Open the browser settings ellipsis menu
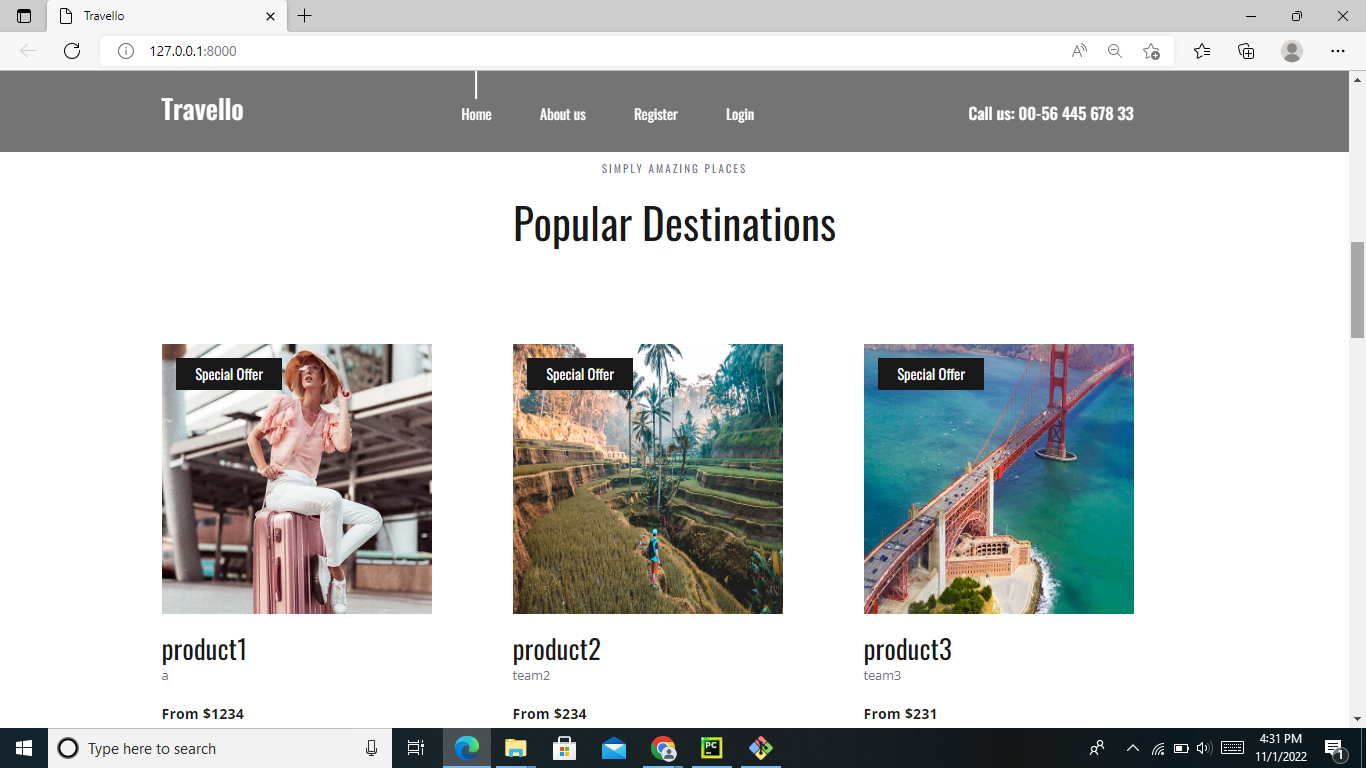The width and height of the screenshot is (1366, 768). 1338,50
